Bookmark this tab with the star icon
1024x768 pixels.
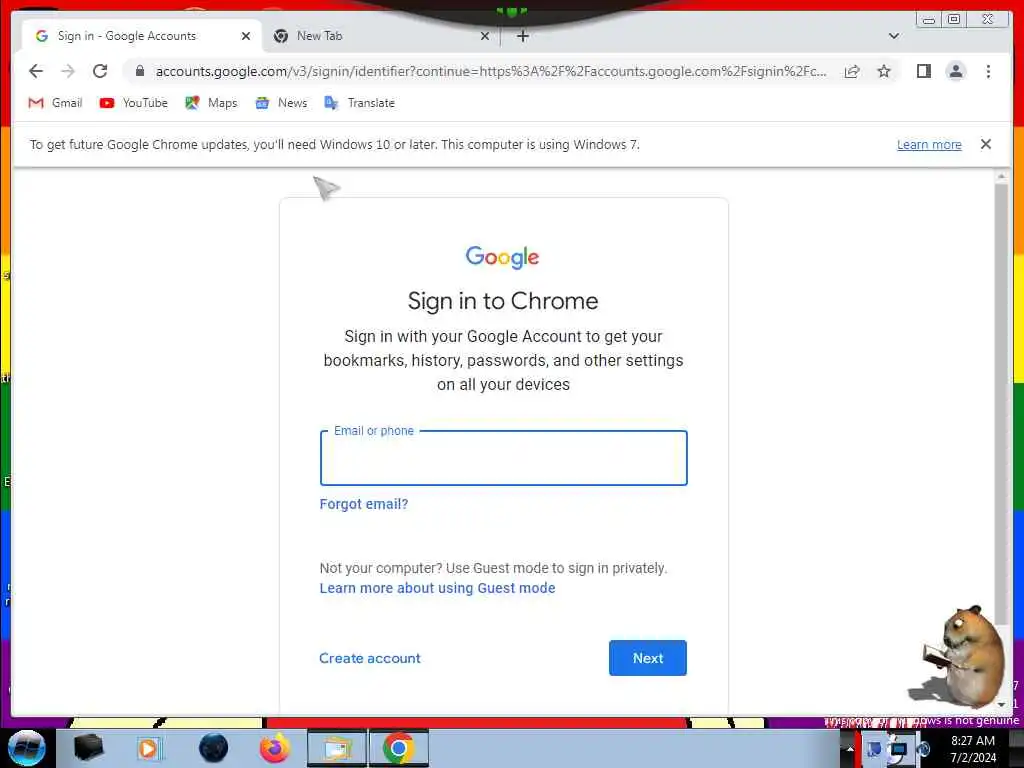884,71
